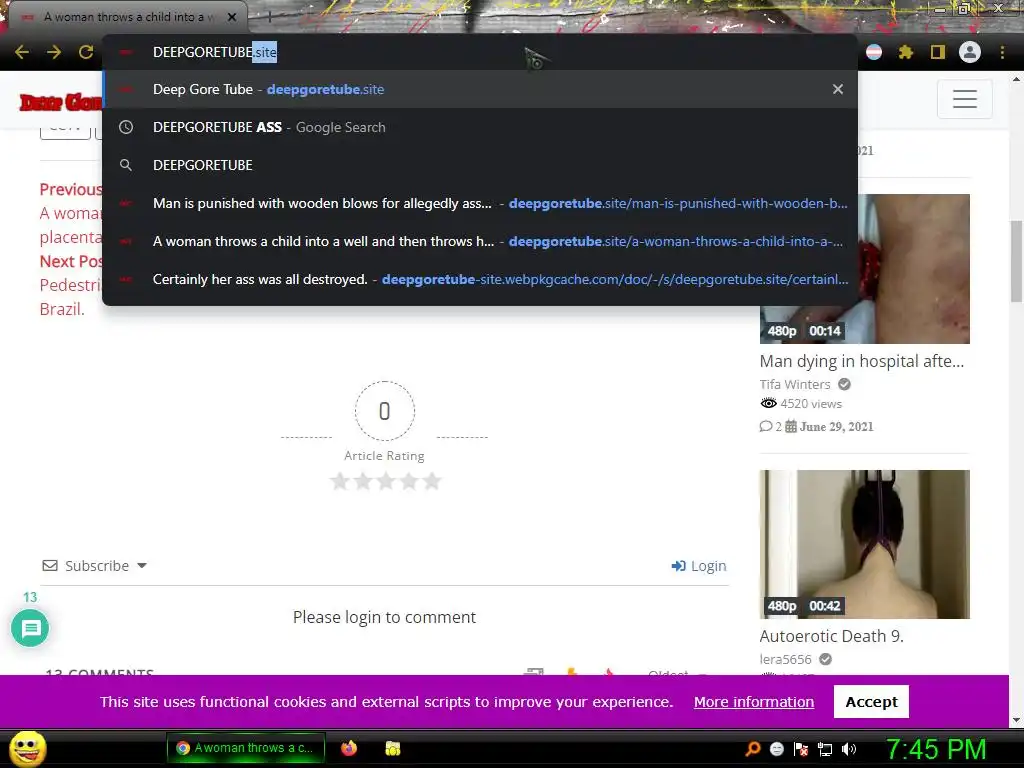Launch Firefox from the taskbar
This screenshot has width=1024, height=768.
pos(349,748)
